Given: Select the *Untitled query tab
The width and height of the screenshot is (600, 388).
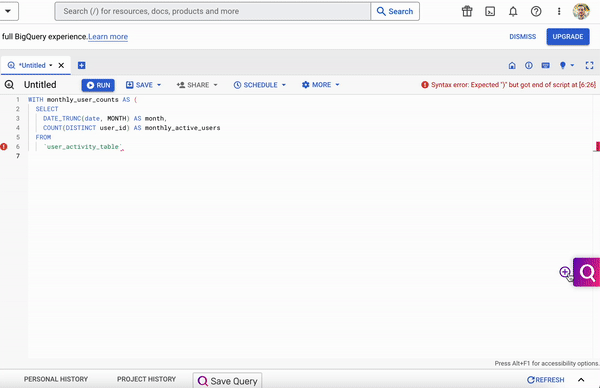Looking at the screenshot, I should coord(32,65).
